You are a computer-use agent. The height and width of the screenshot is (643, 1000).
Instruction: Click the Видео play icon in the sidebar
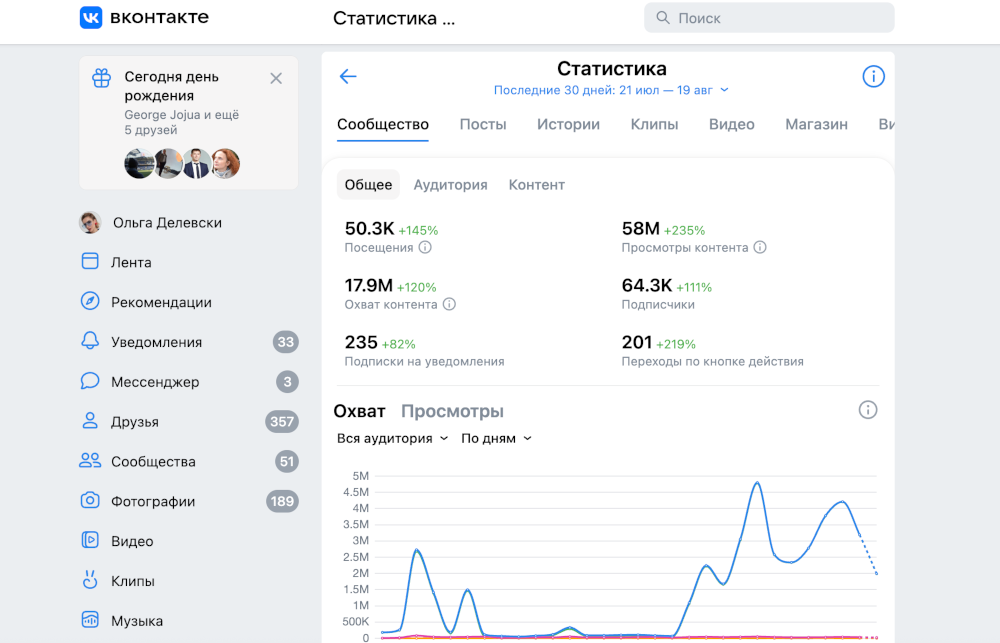click(90, 540)
